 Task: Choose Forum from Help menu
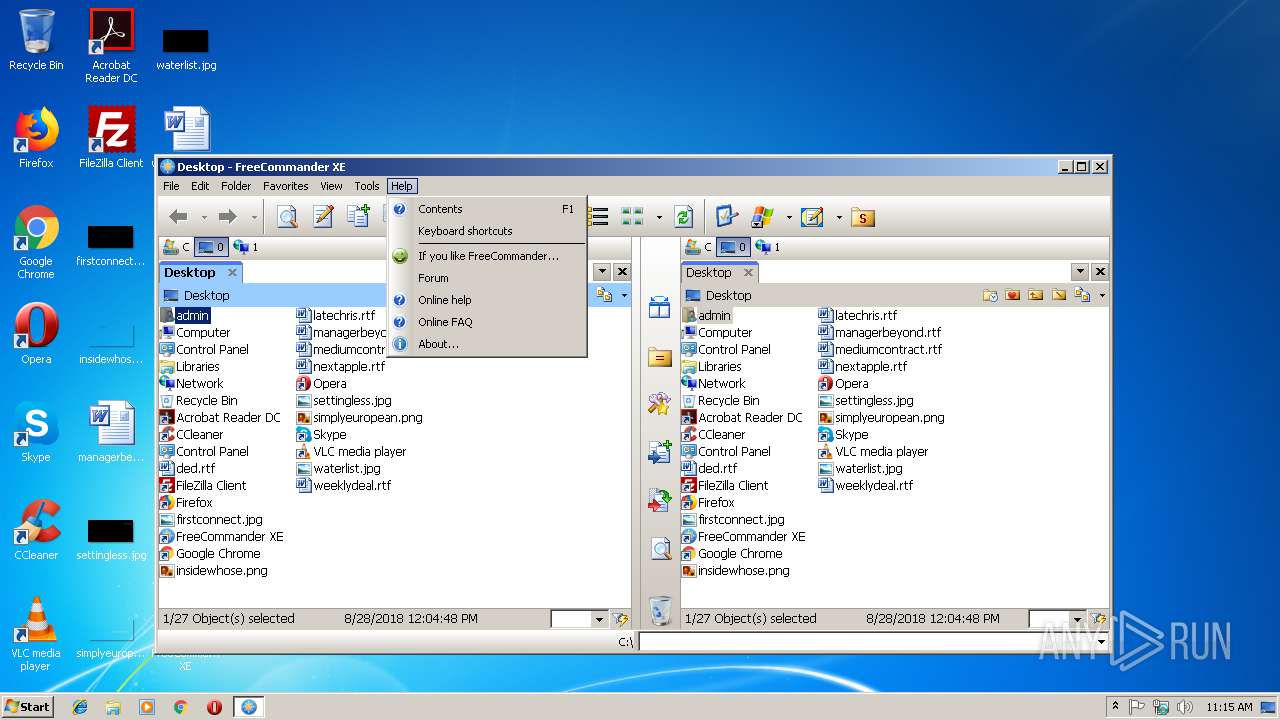click(x=487, y=278)
